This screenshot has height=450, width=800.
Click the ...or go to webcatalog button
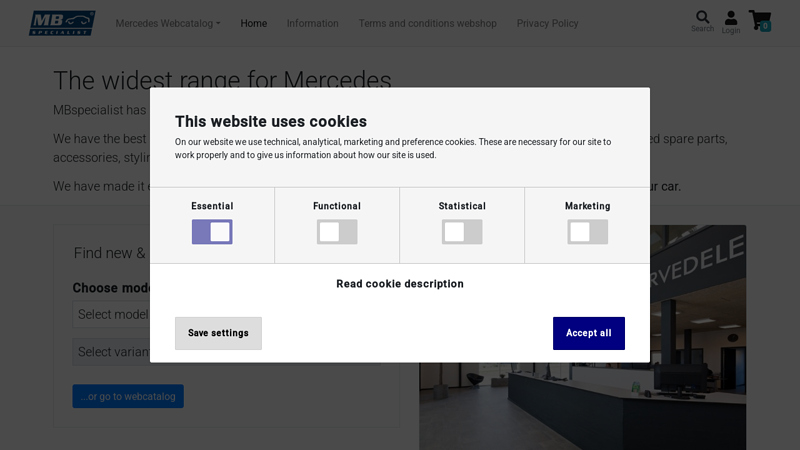point(128,396)
